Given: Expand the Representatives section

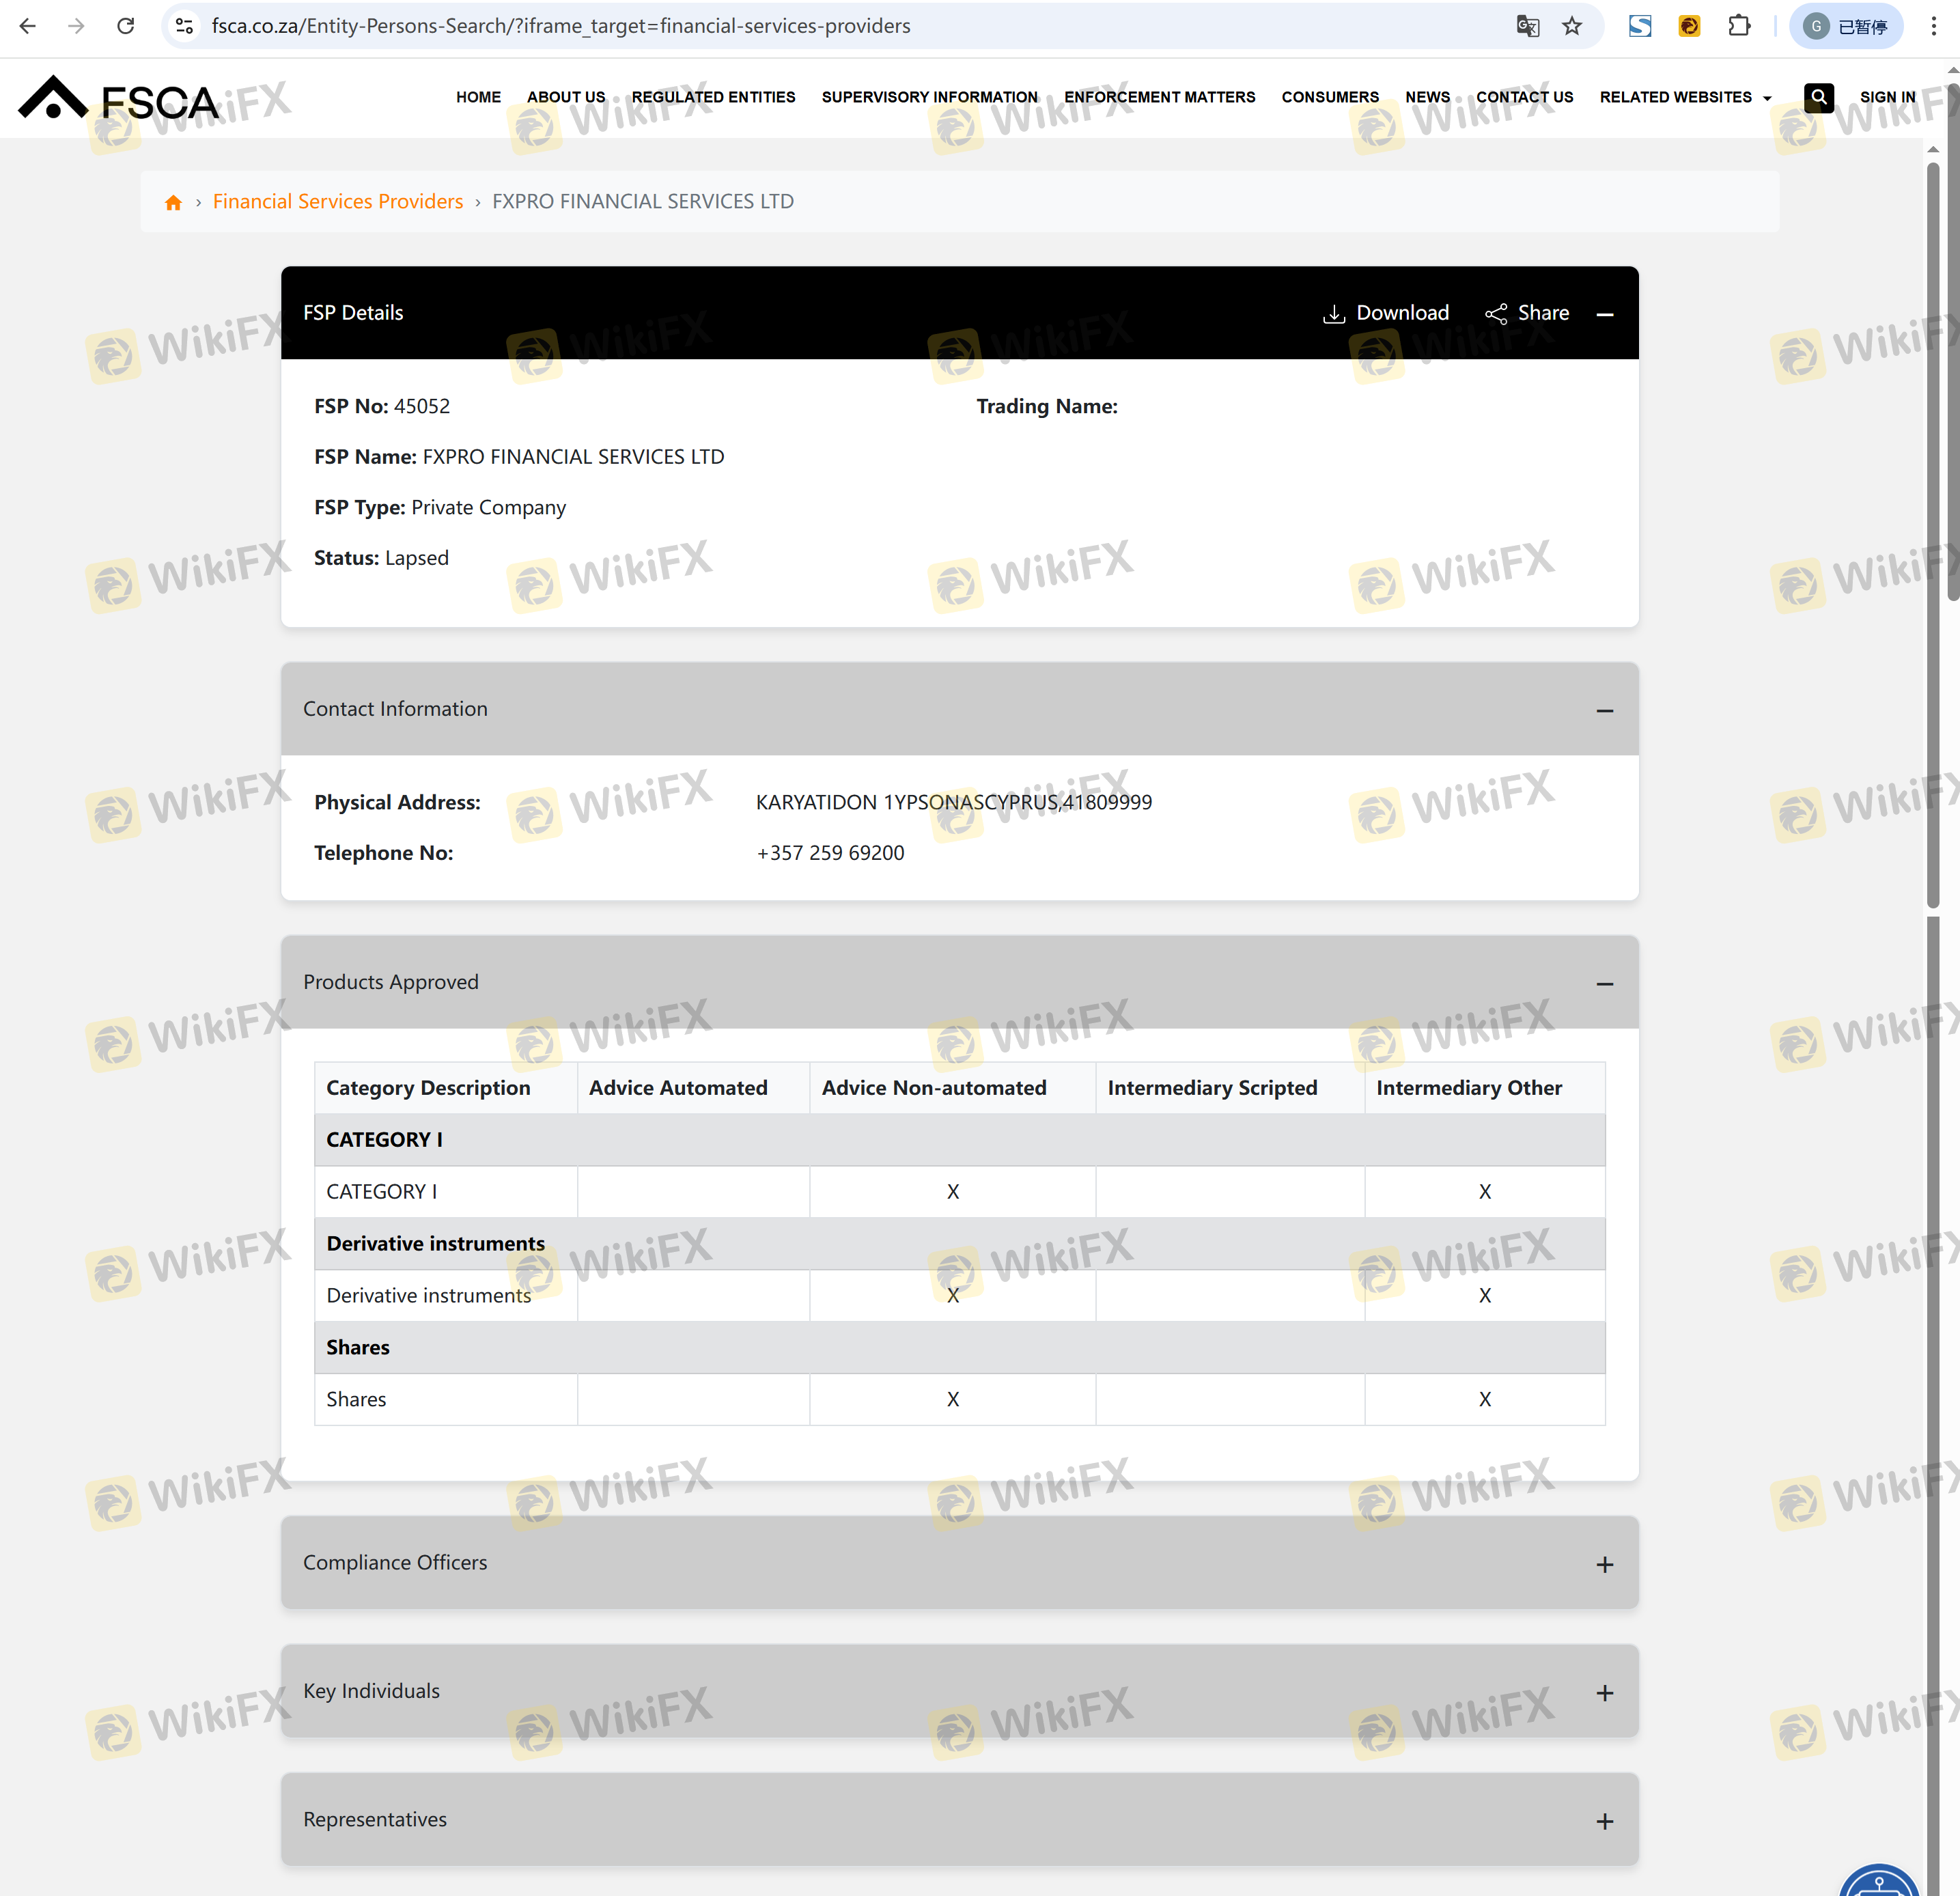Looking at the screenshot, I should coord(1605,1821).
